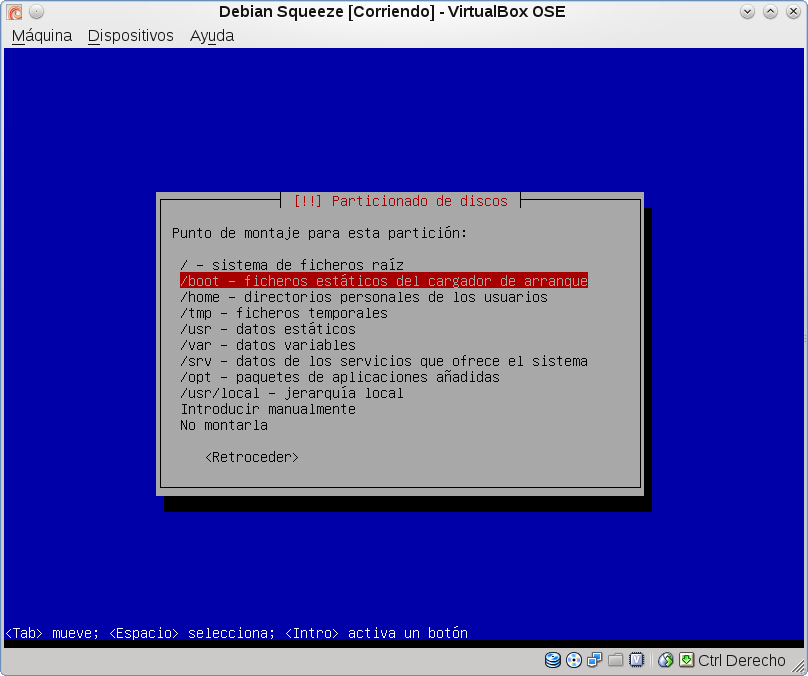Click the VirtualBox icon in the title bar
Screen dimensions: 808x676
pyautogui.click(x=14, y=11)
